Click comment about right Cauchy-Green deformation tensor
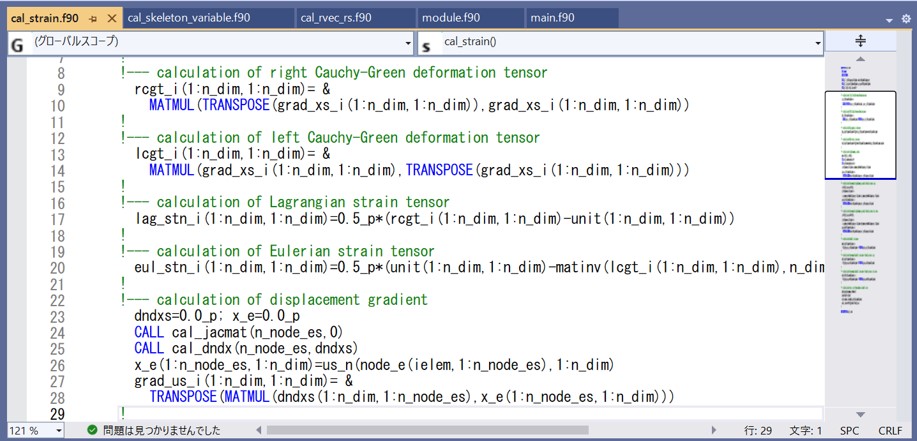917x441 pixels. click(334, 73)
